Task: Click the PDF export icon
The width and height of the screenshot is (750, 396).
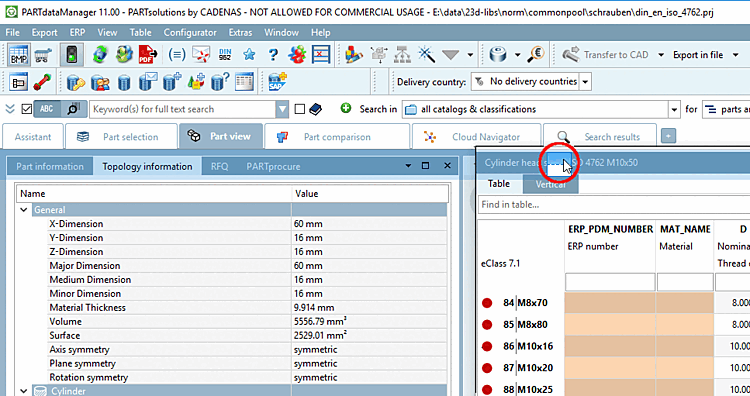Action: point(148,55)
